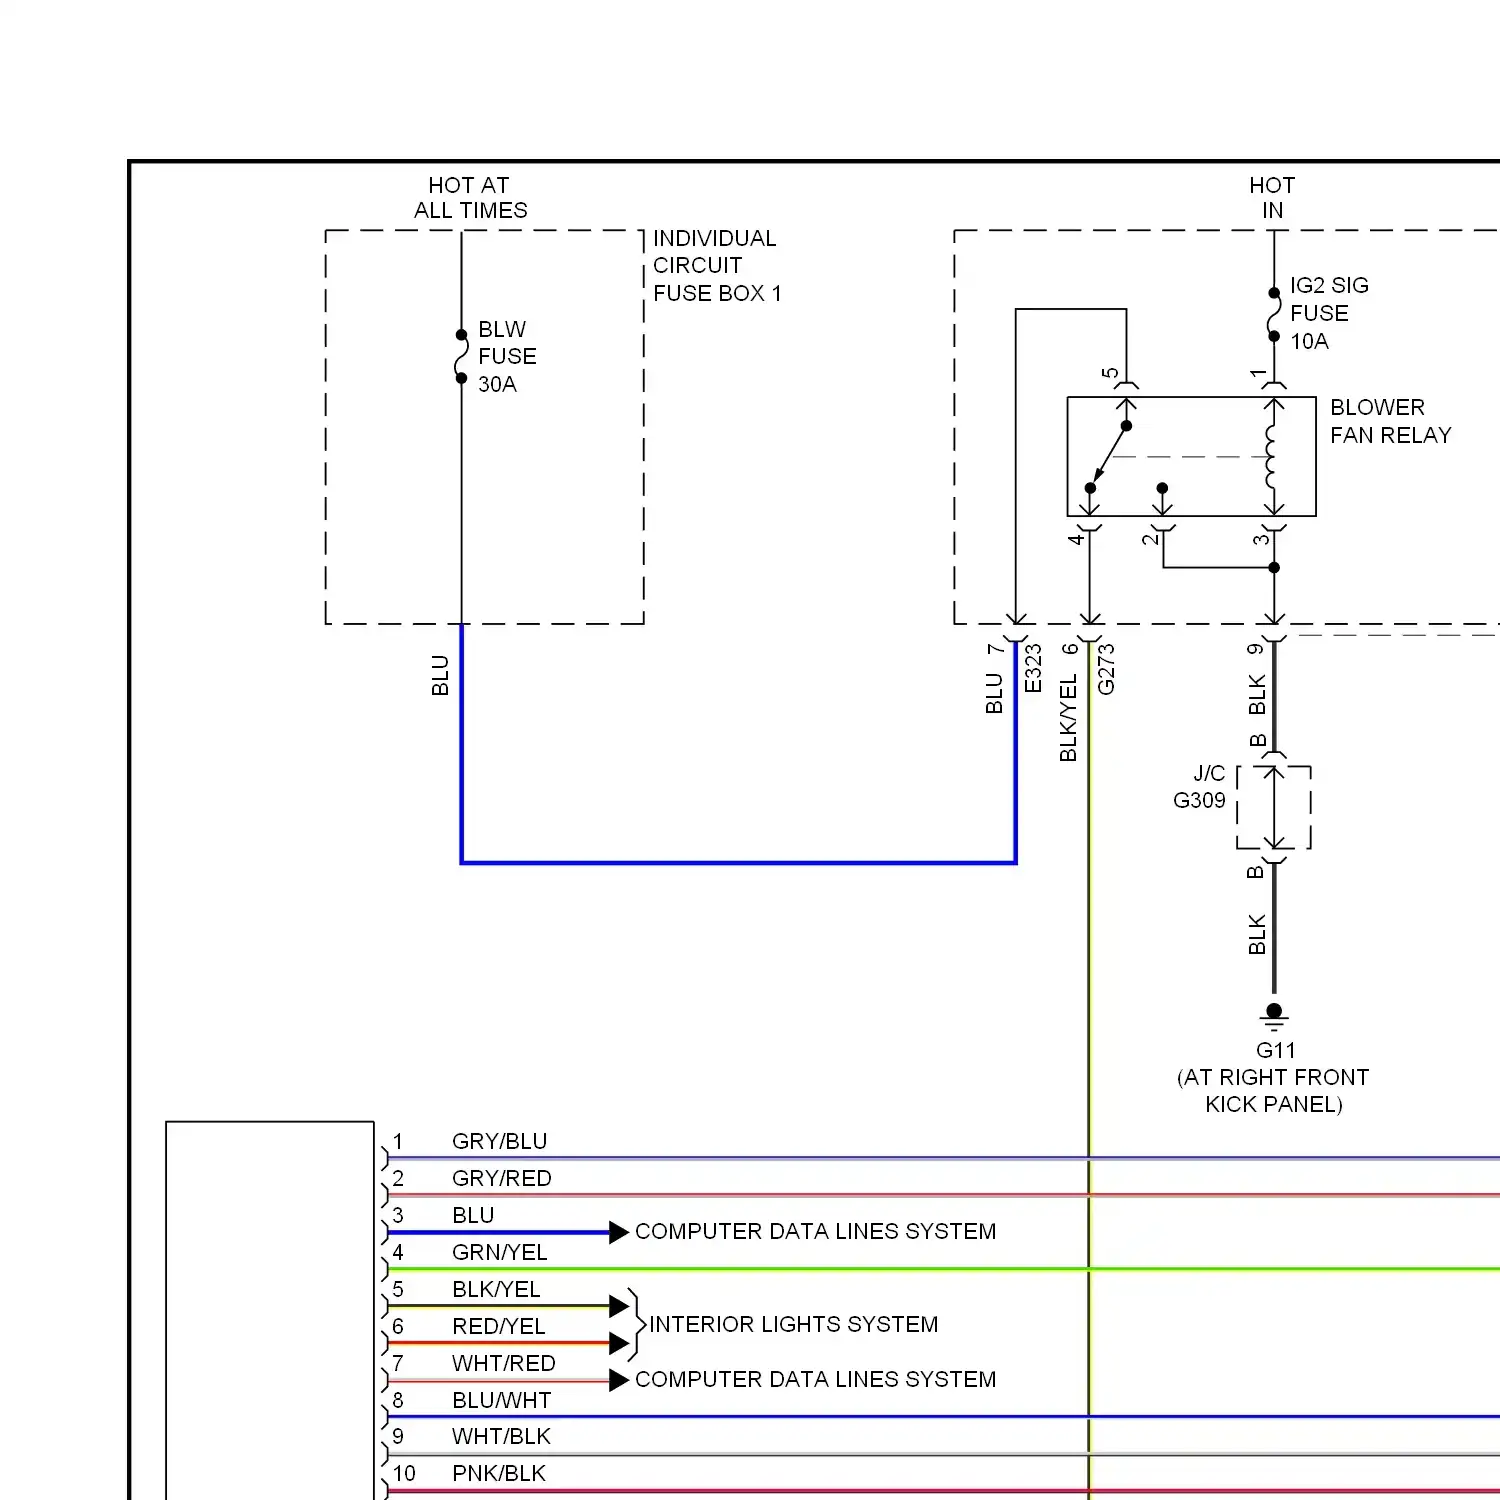The height and width of the screenshot is (1500, 1500).
Task: Click the arrowhead ending the pin 3 BLU wire
Action: point(618,1232)
